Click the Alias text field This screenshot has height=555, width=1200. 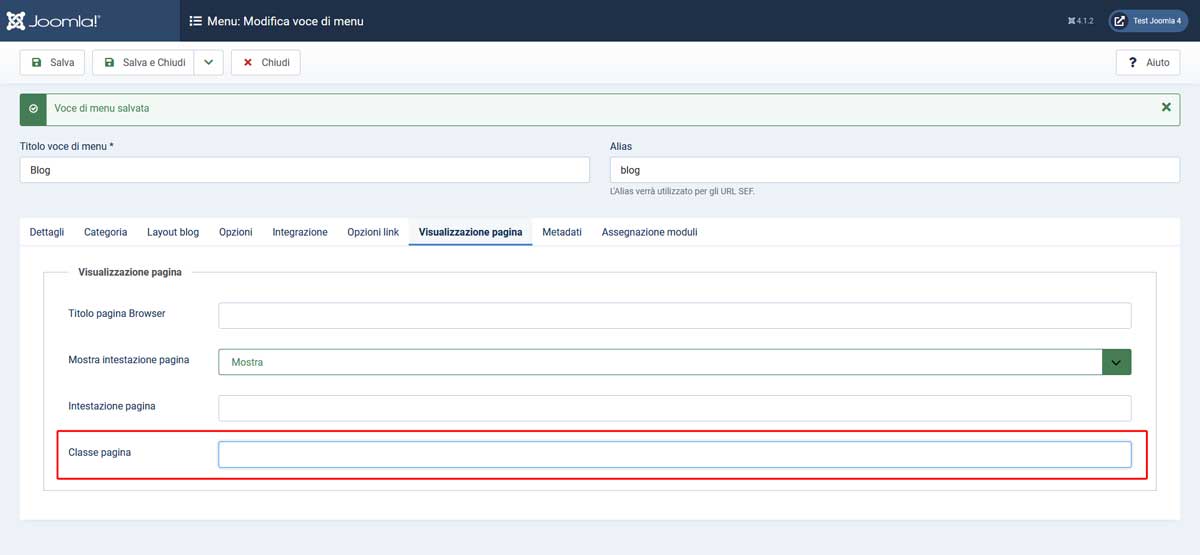[894, 170]
